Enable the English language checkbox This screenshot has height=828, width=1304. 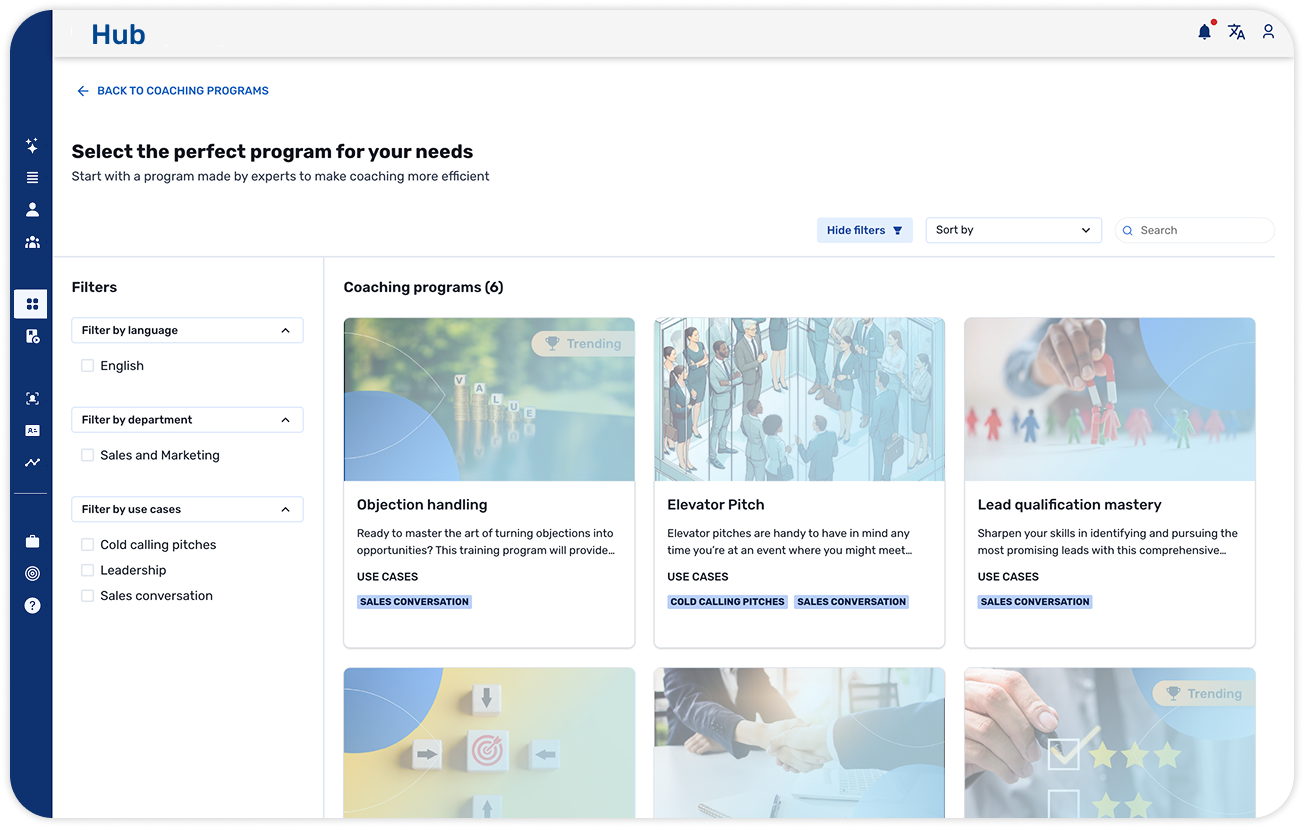(88, 366)
